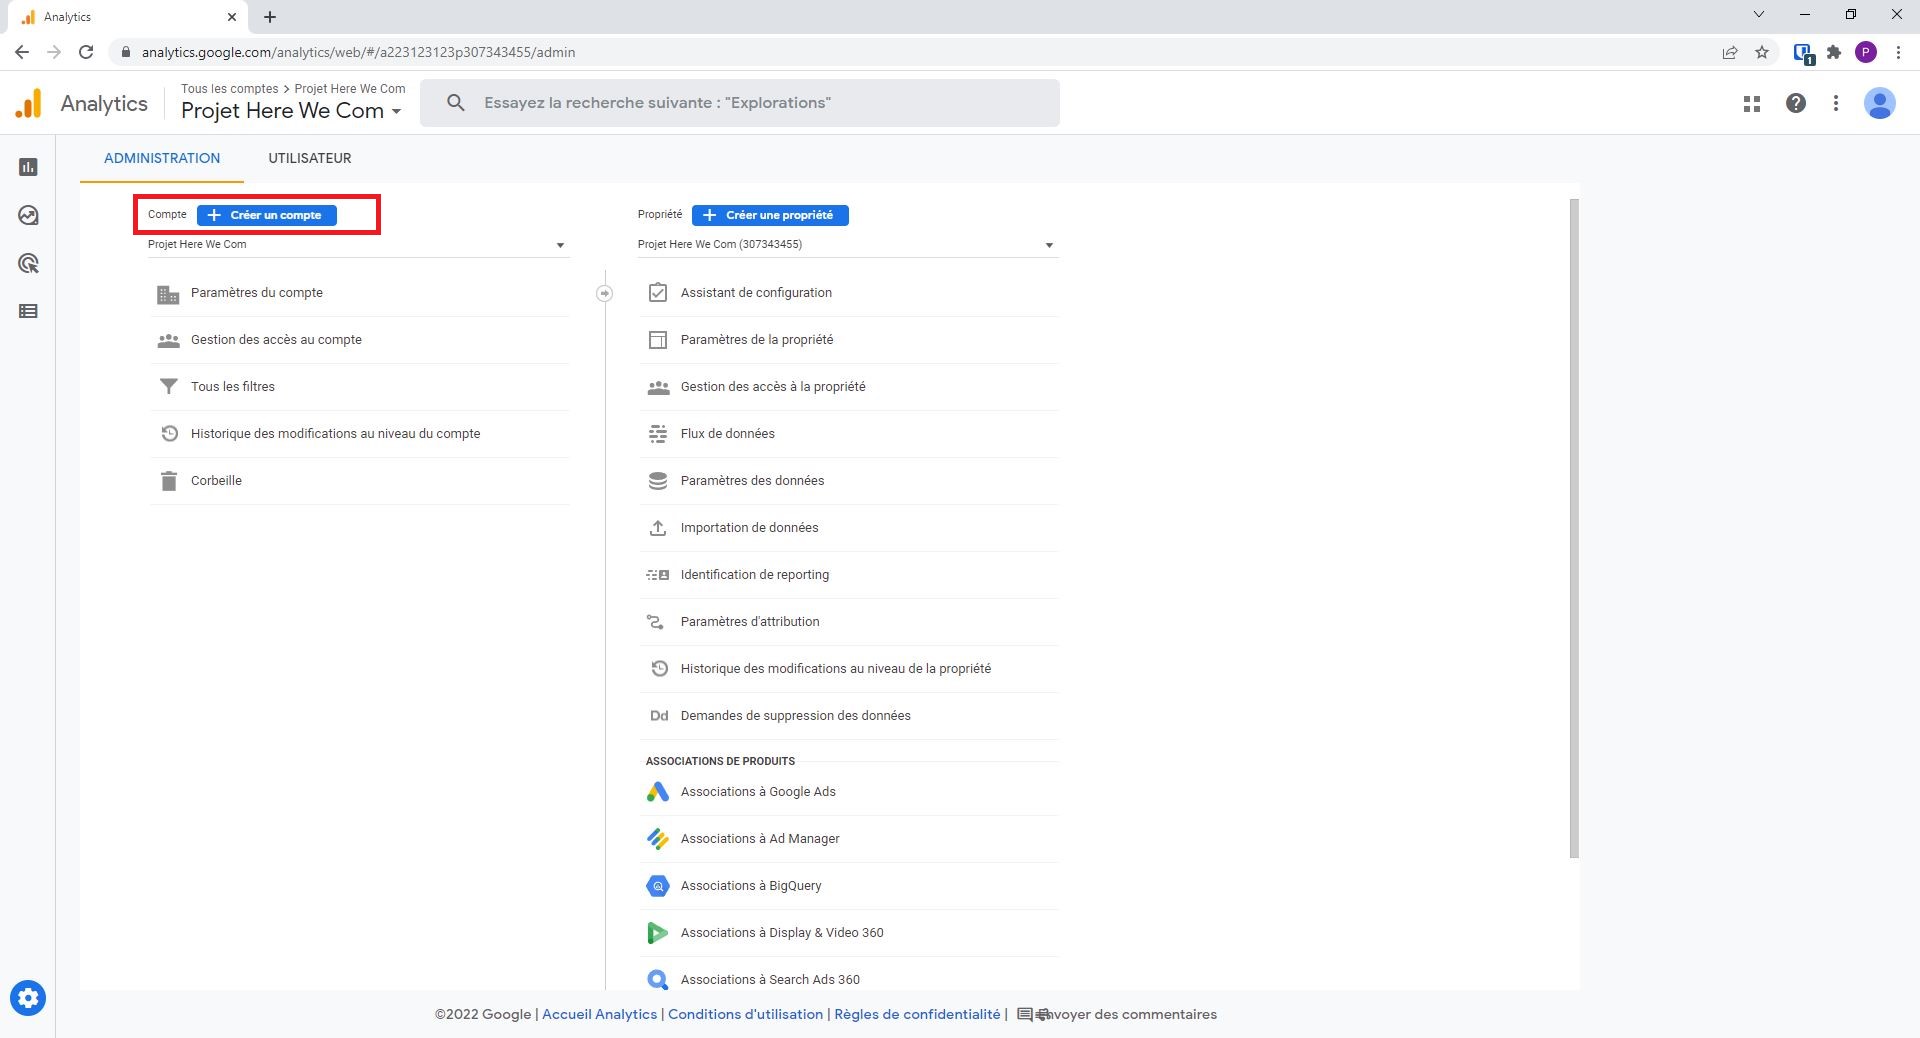Screen dimensions: 1920x1038
Task: Open the Projet Here We Com account switcher
Action: point(292,111)
